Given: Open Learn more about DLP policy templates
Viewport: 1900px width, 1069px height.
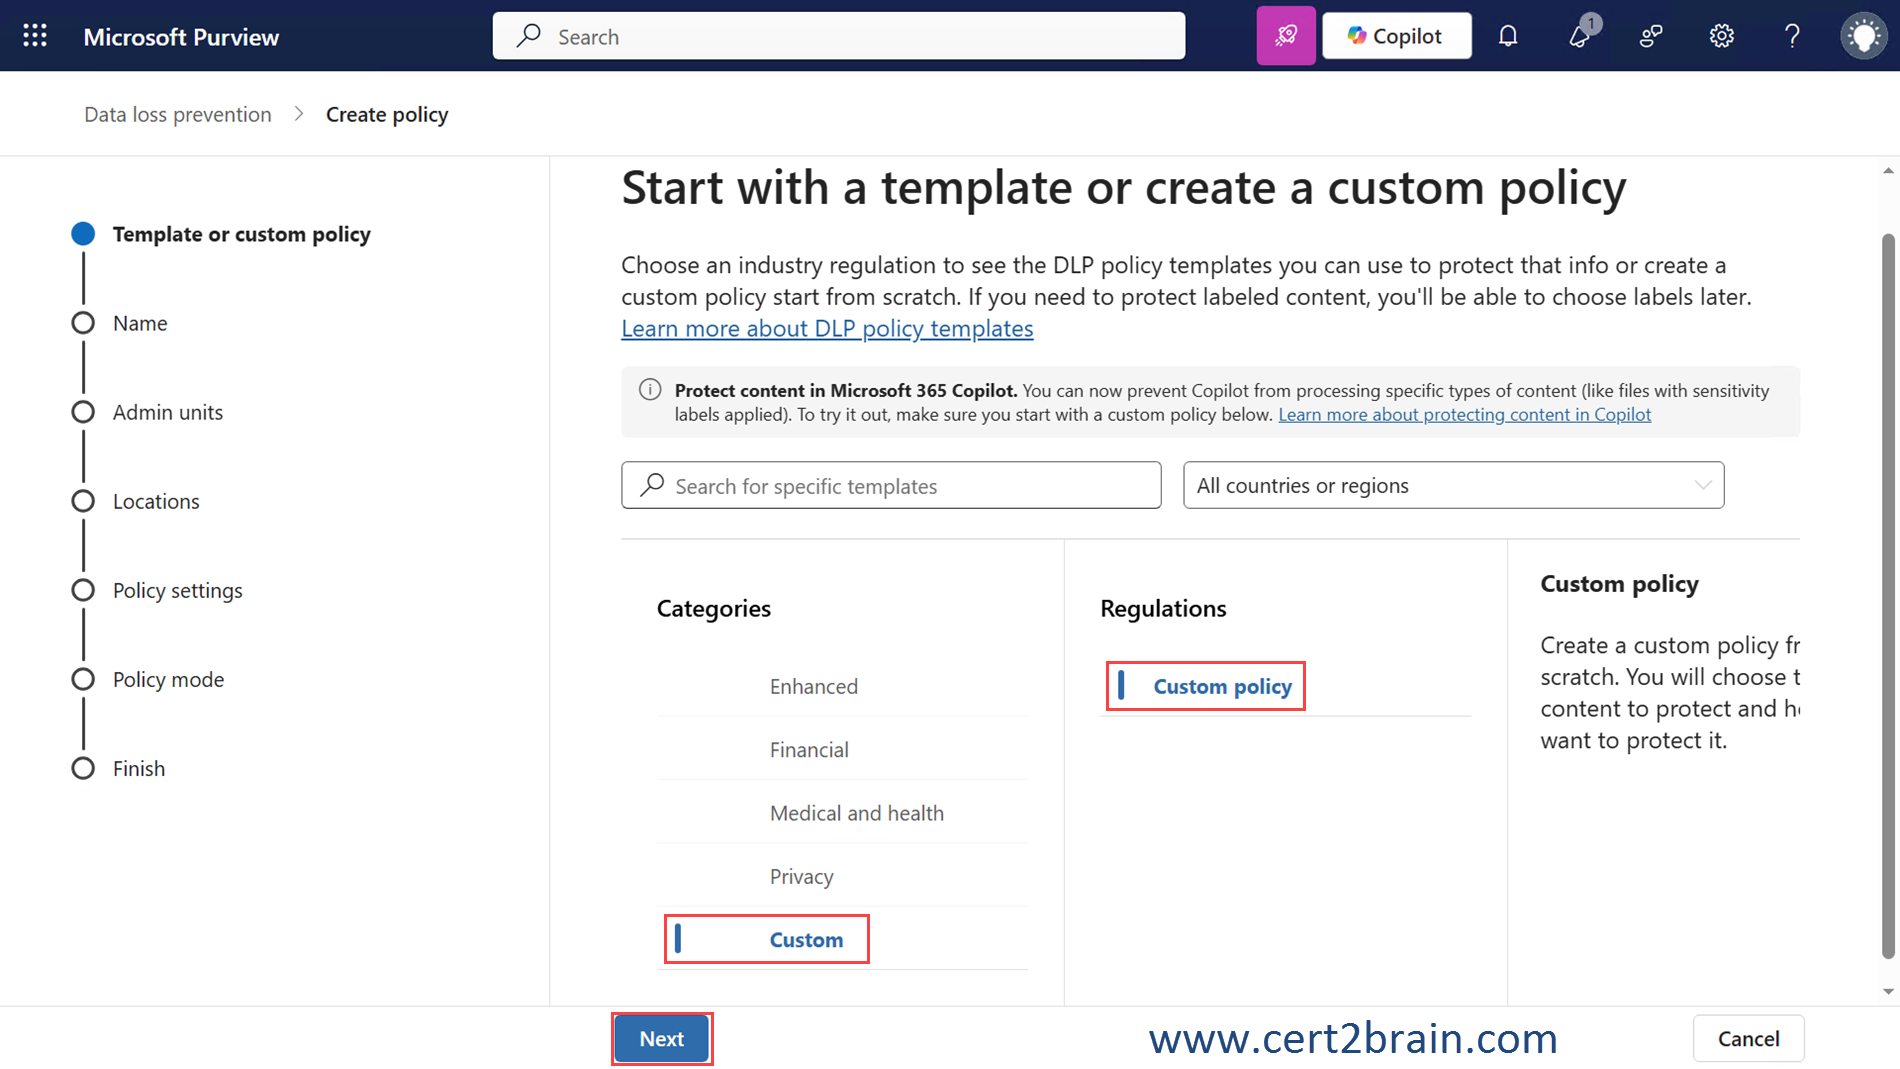Looking at the screenshot, I should click(827, 328).
